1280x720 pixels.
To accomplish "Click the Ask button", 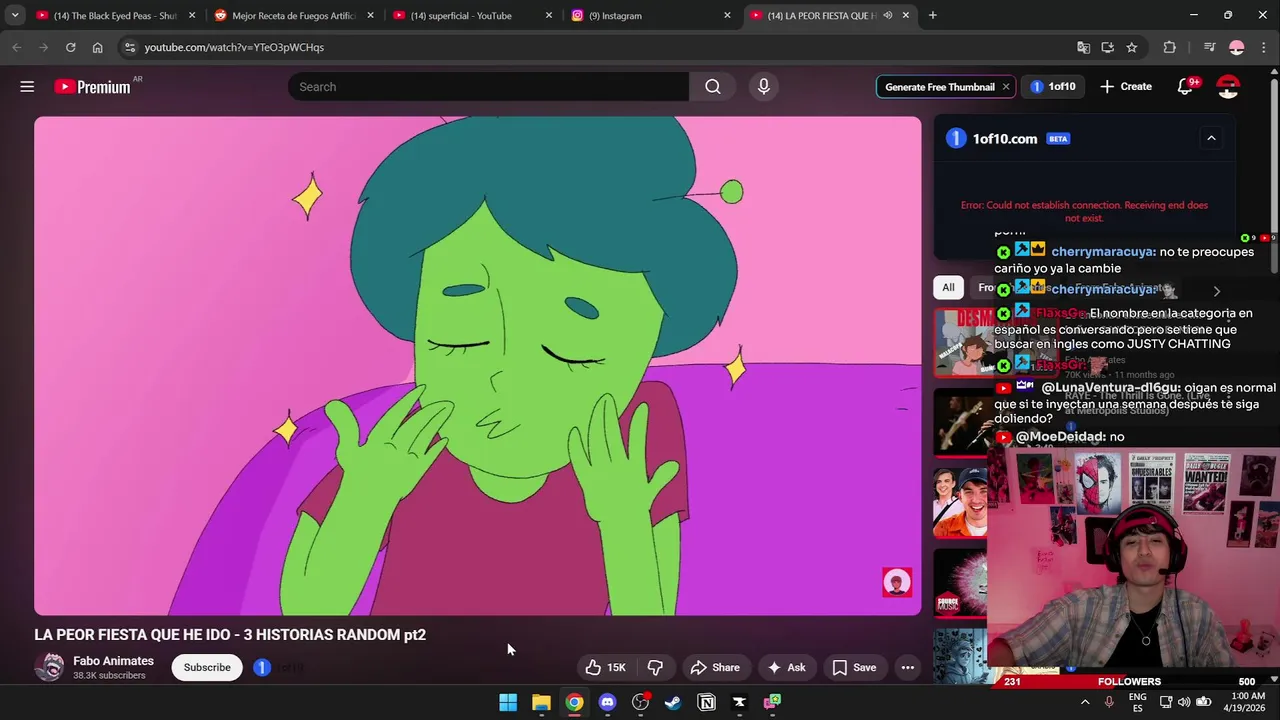I will (x=786, y=668).
